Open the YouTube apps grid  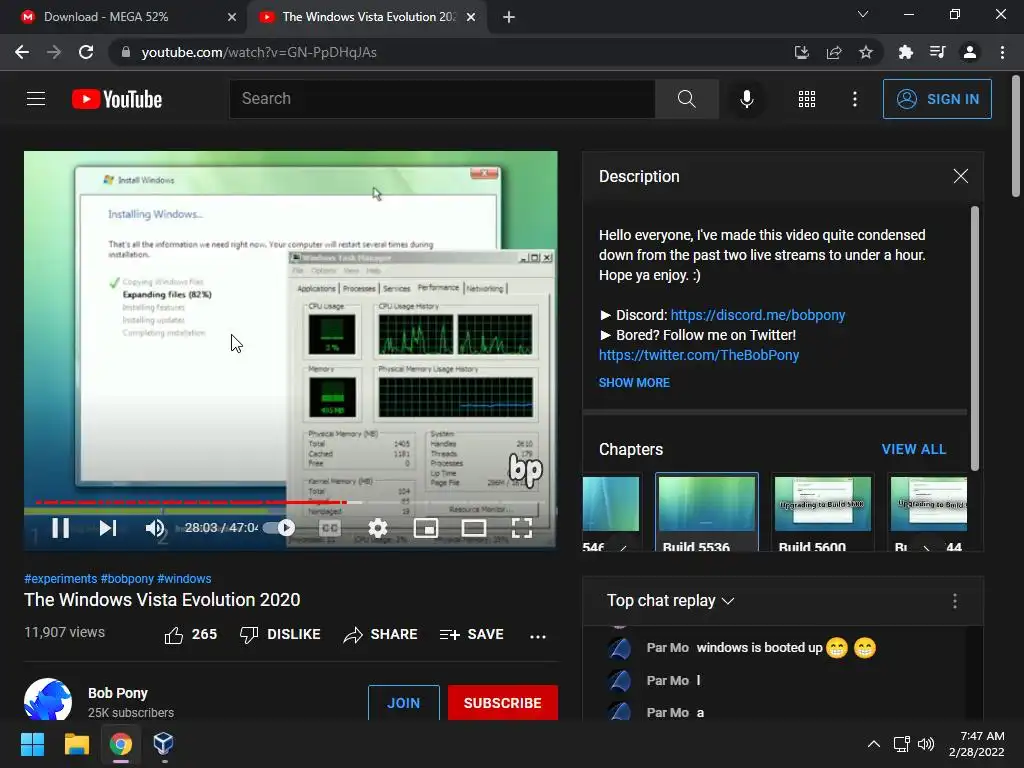[x=807, y=99]
